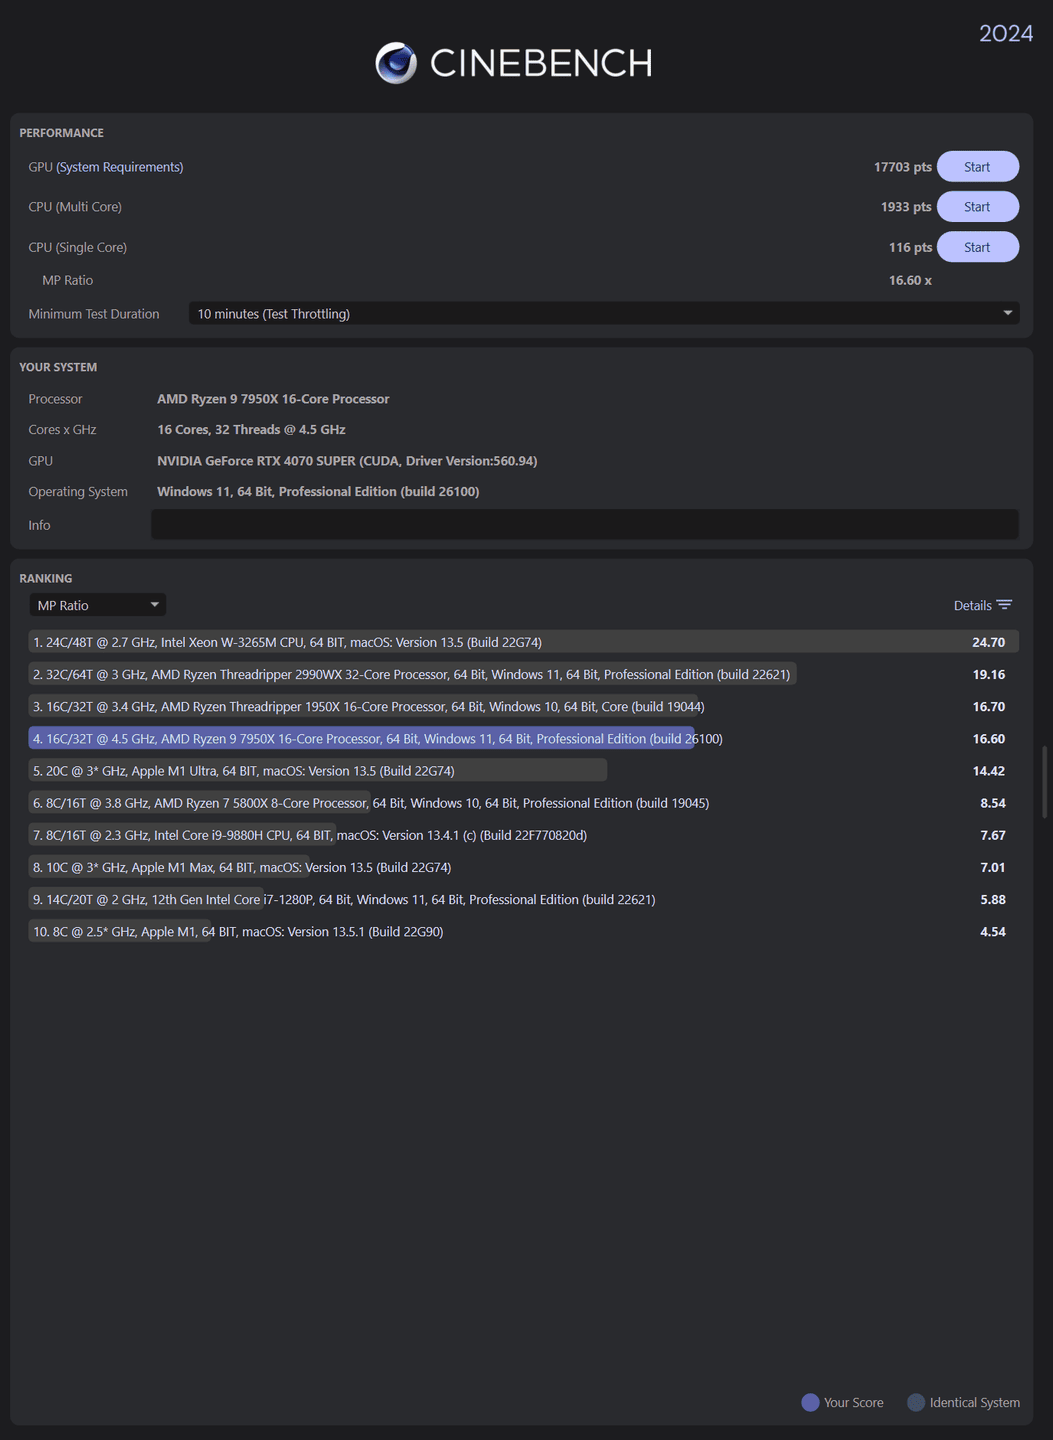1053x1440 pixels.
Task: Click the 2024 version label
Action: pyautogui.click(x=1006, y=33)
